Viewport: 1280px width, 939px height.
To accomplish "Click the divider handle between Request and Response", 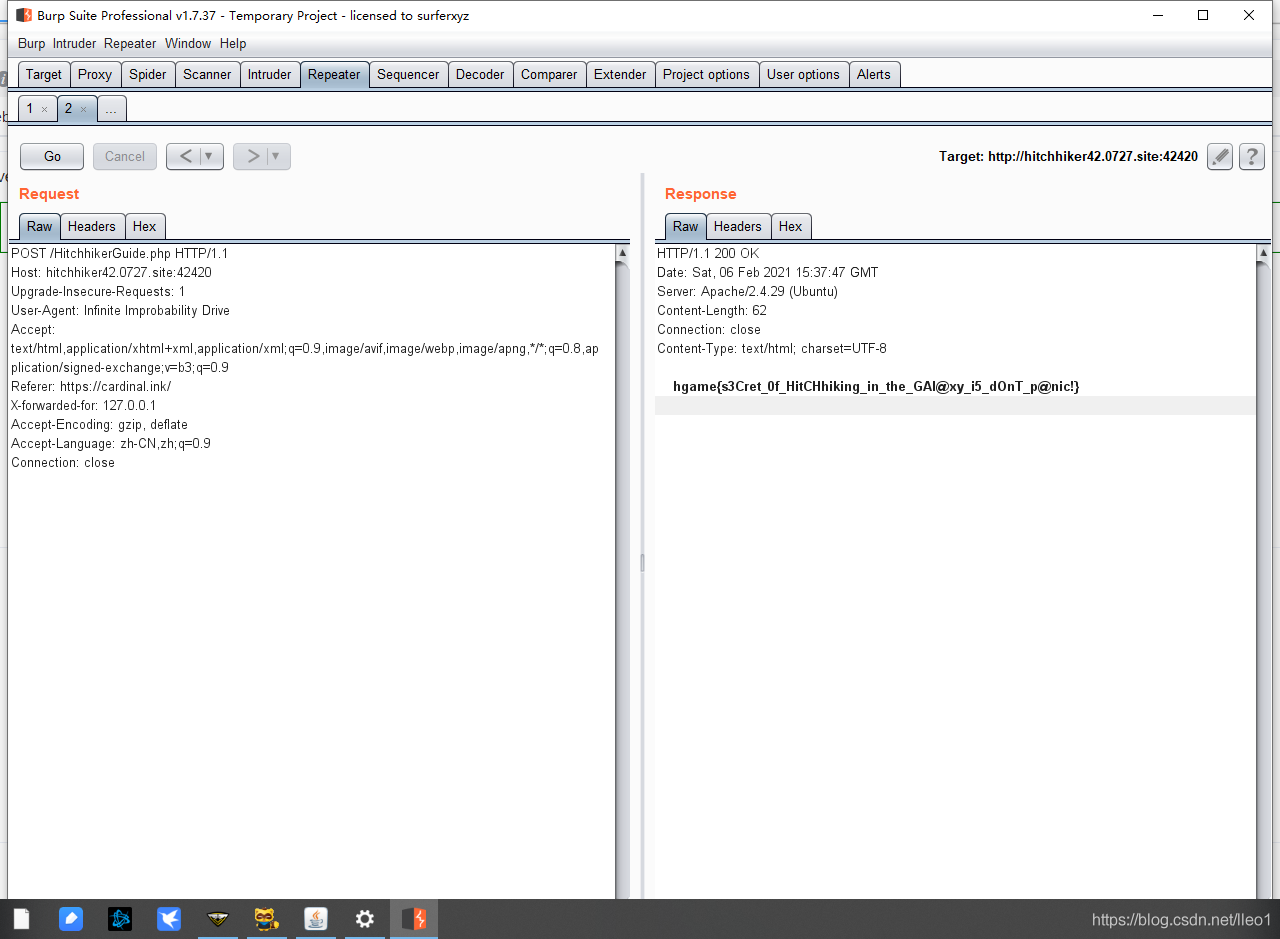I will pyautogui.click(x=642, y=563).
